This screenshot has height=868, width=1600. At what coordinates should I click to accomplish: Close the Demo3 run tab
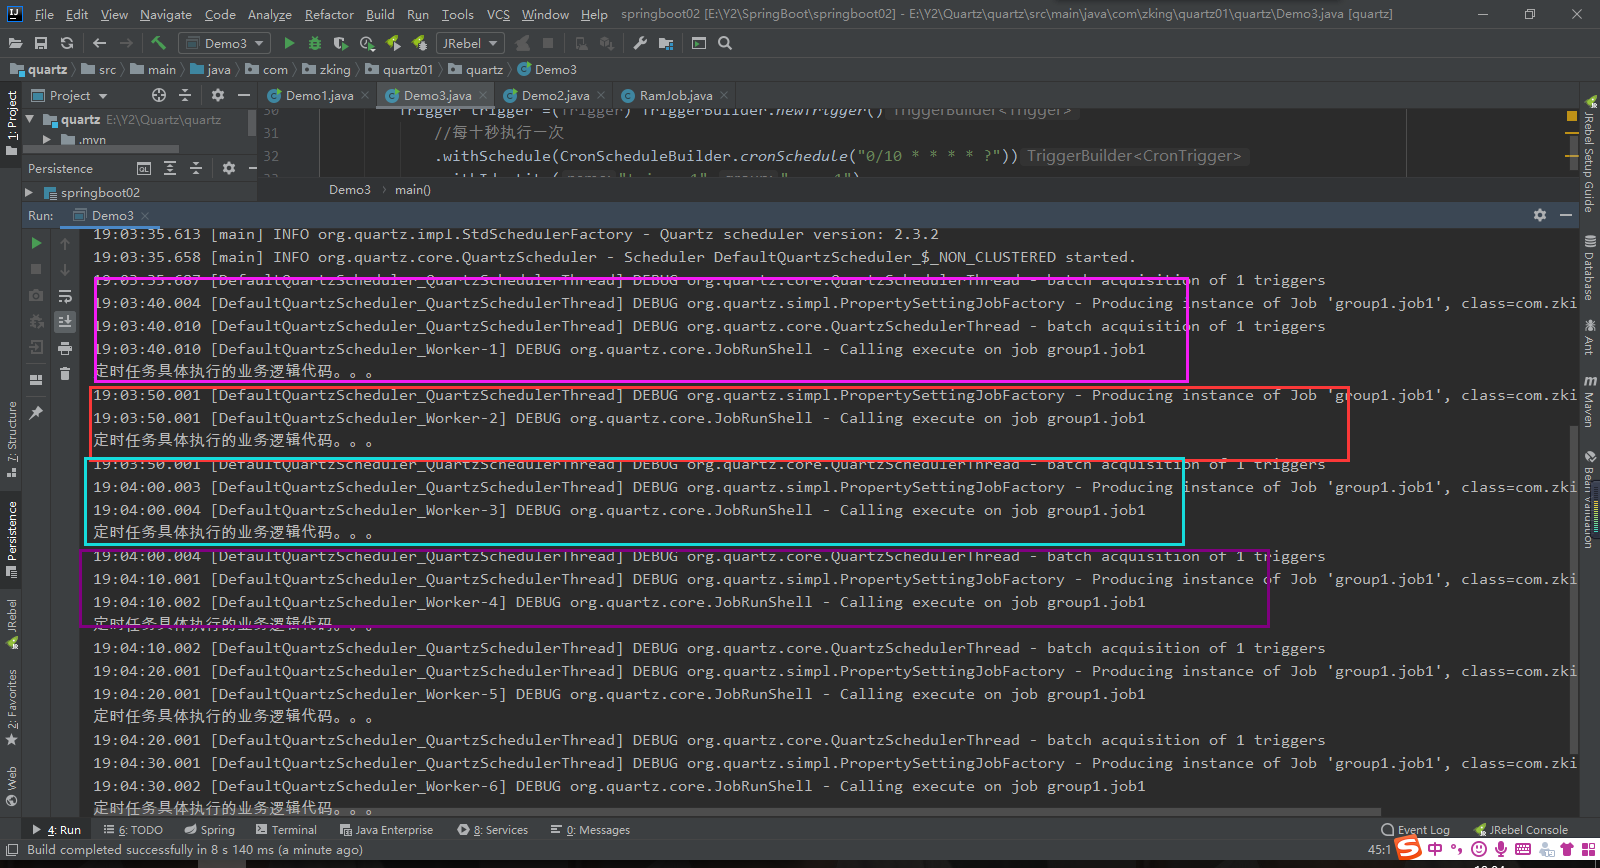pyautogui.click(x=145, y=216)
